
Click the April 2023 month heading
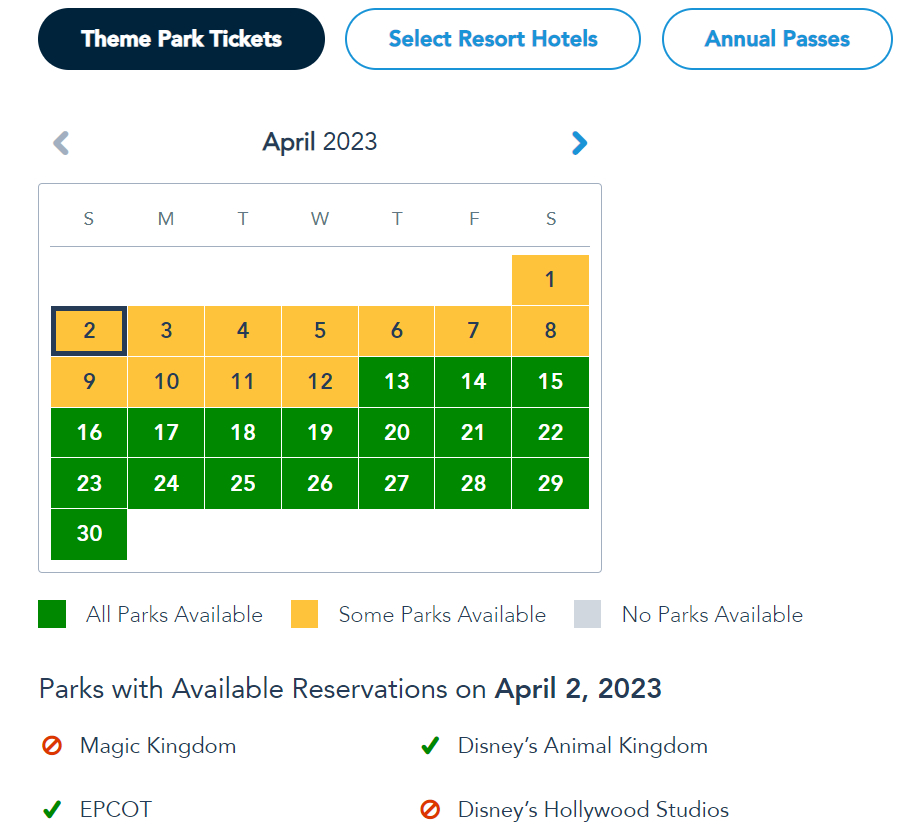[x=320, y=142]
